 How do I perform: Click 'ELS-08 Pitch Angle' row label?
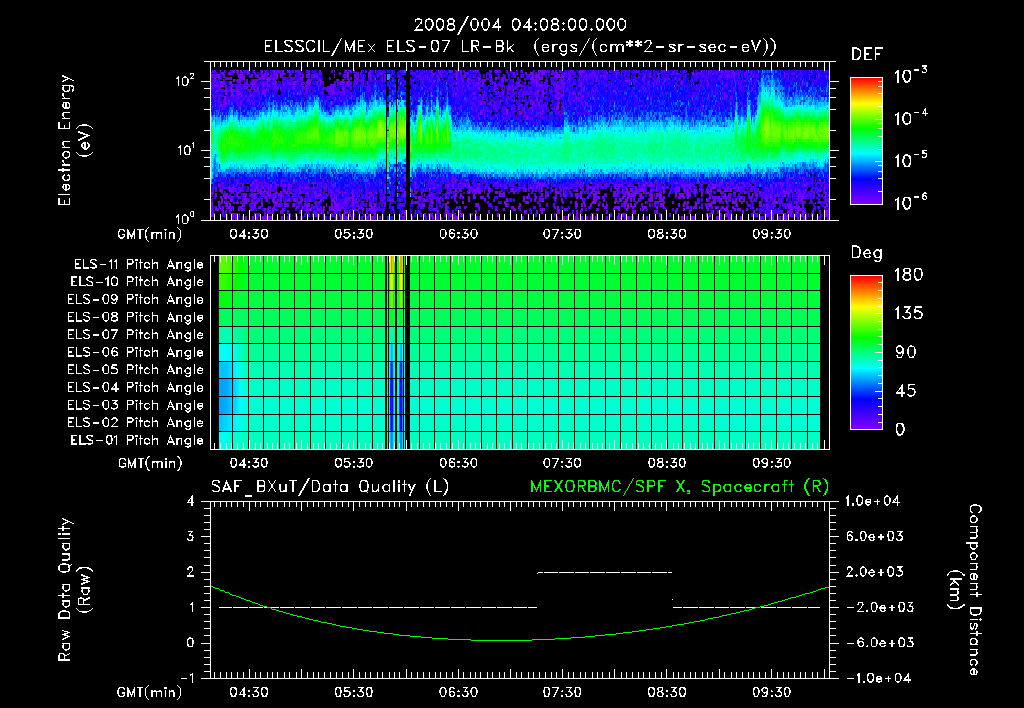point(136,317)
